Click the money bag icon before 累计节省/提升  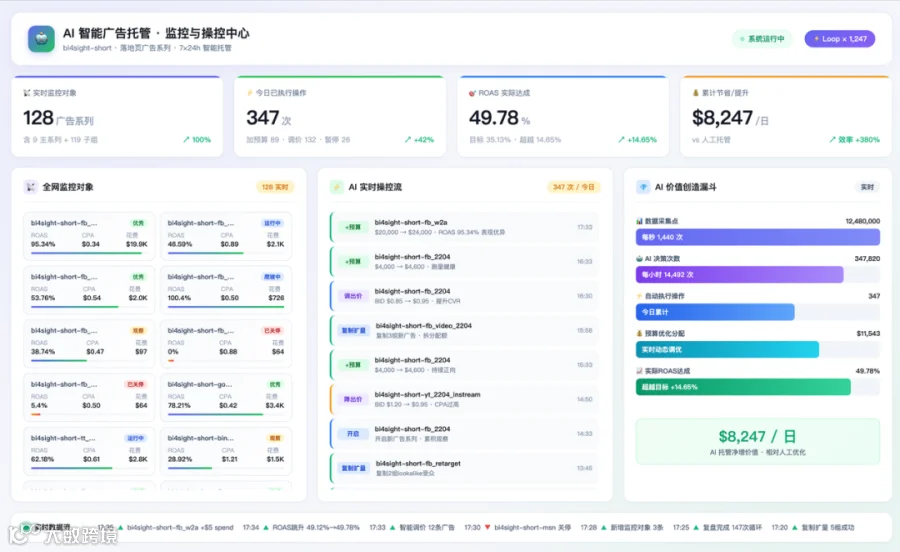(x=696, y=93)
